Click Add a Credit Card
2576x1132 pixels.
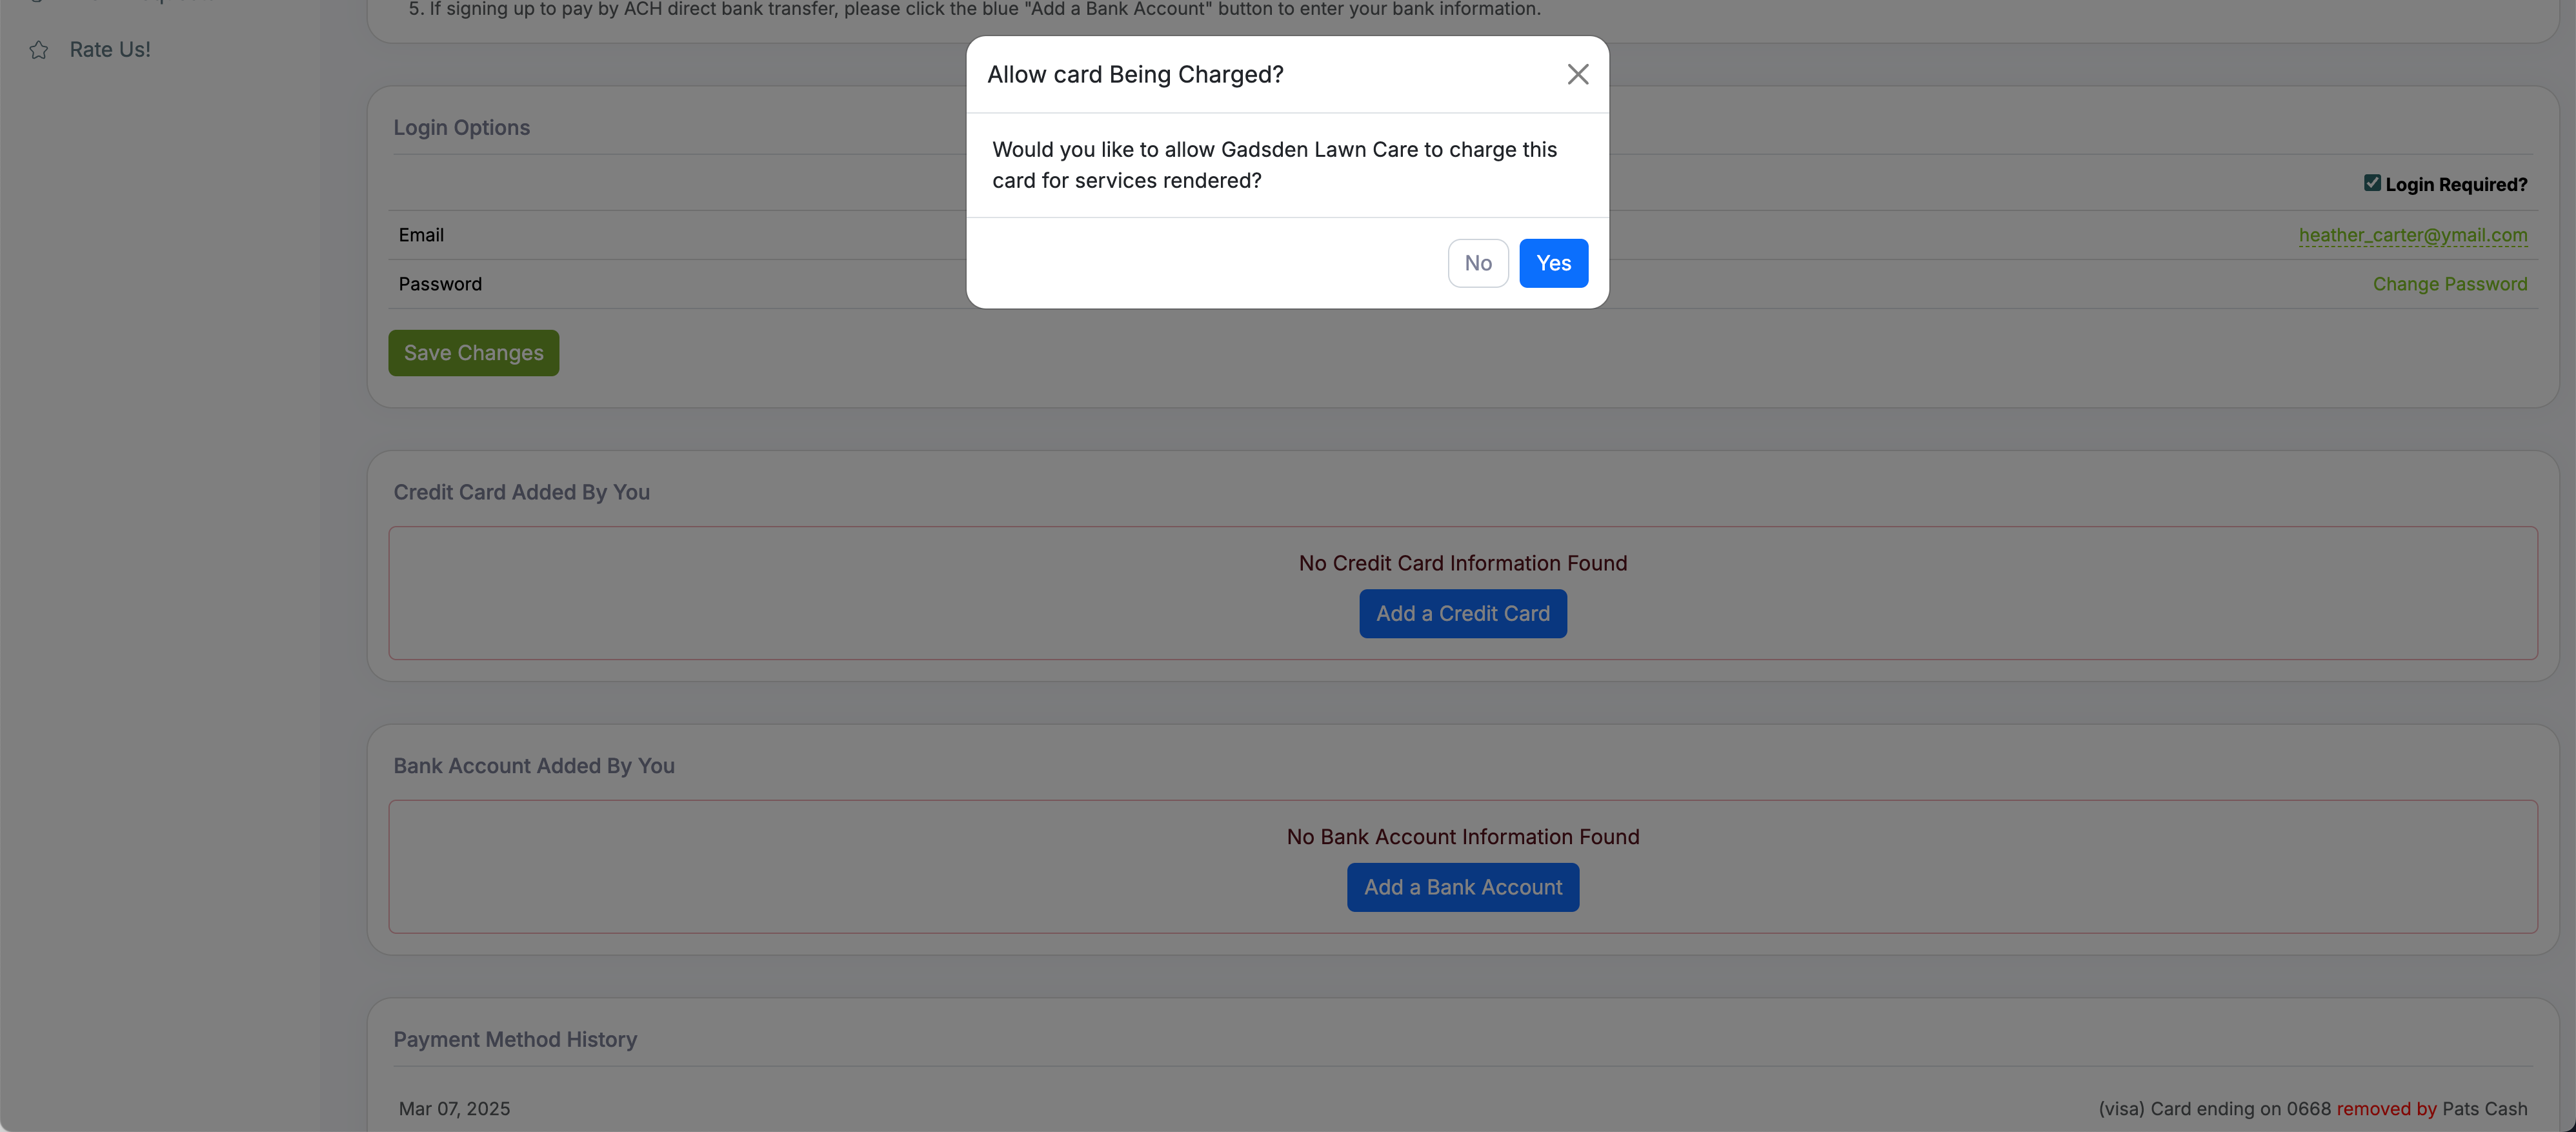click(1462, 613)
